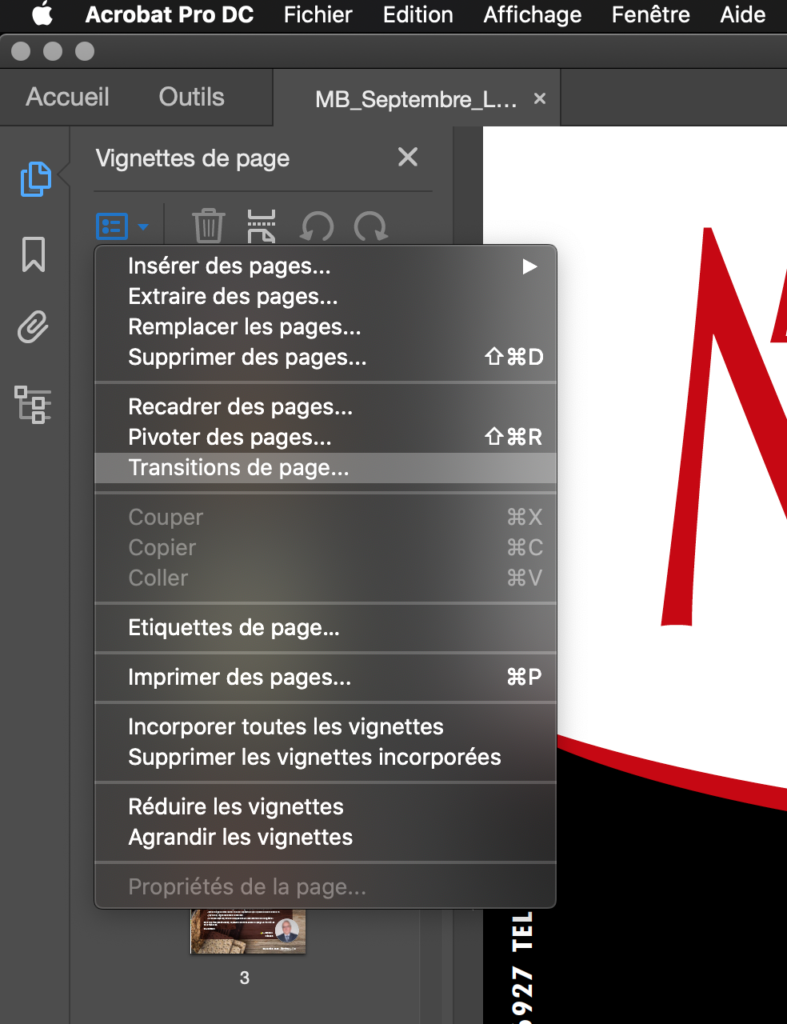The height and width of the screenshot is (1024, 787).
Task: Close the MB_Septembre document tab
Action: 540,99
